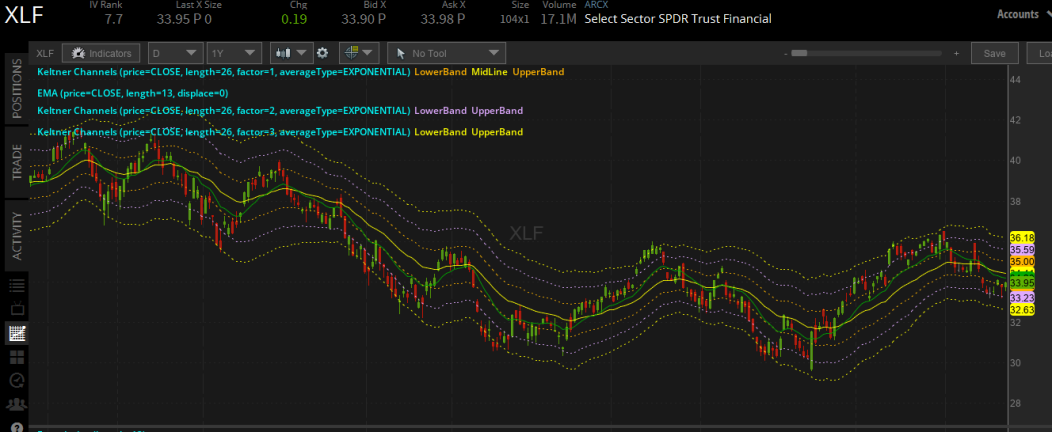This screenshot has height=432, width=1052.
Task: Open the four-tile grid layout icon
Action: [x=17, y=357]
